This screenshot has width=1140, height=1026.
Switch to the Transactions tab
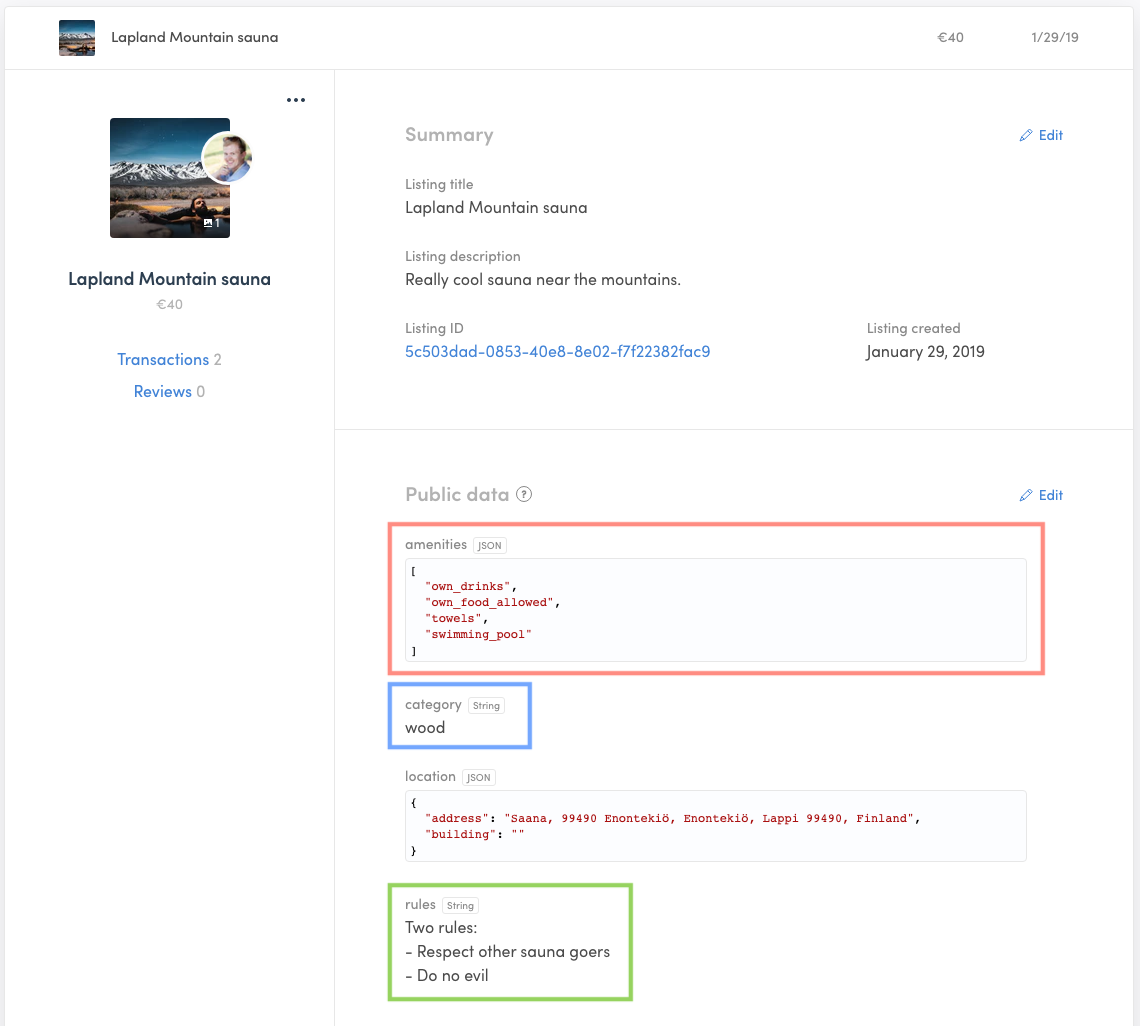(x=163, y=359)
